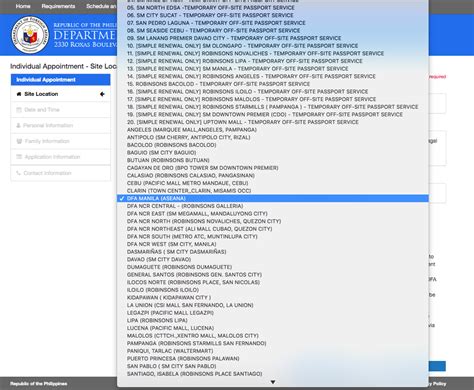Click the Department of Foreign Affairs seal logo
This screenshot has width=474, height=390.
click(30, 35)
